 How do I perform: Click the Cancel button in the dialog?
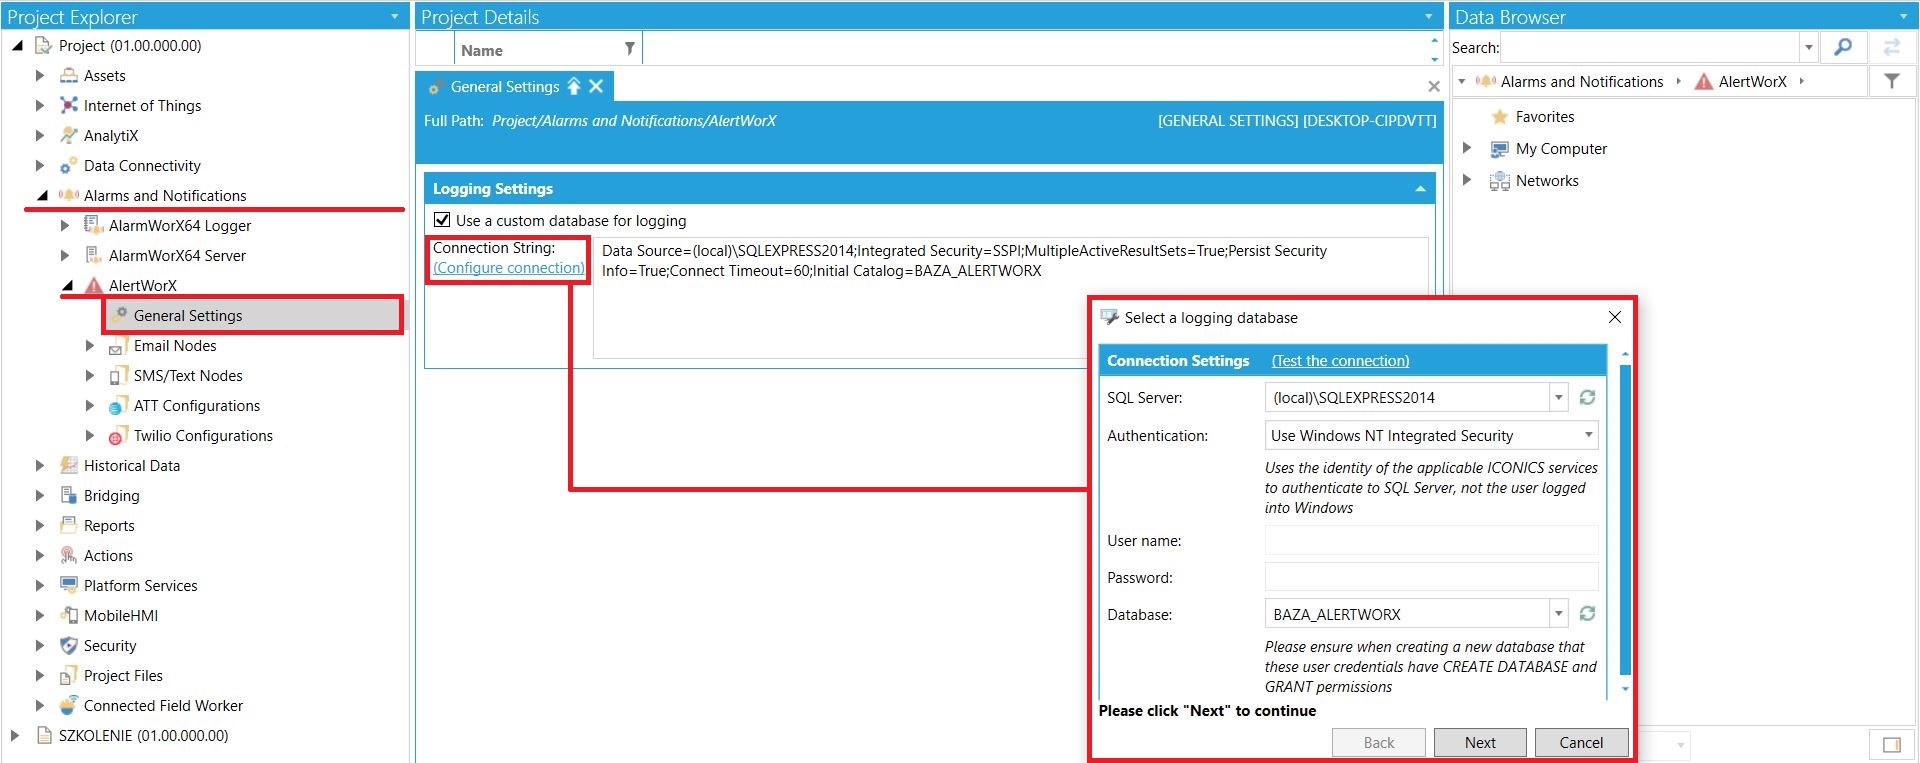coord(1581,742)
